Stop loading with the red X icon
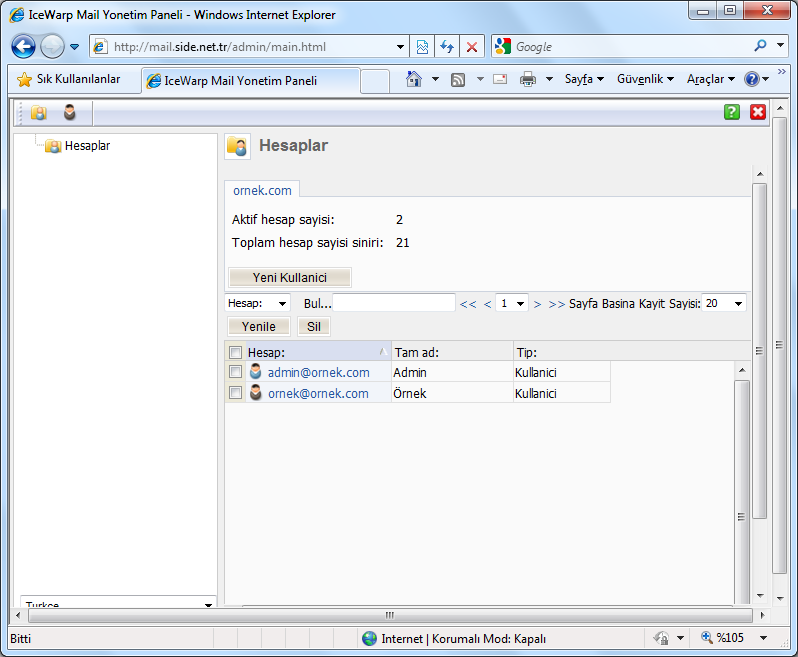This screenshot has height=657, width=798. 472,47
